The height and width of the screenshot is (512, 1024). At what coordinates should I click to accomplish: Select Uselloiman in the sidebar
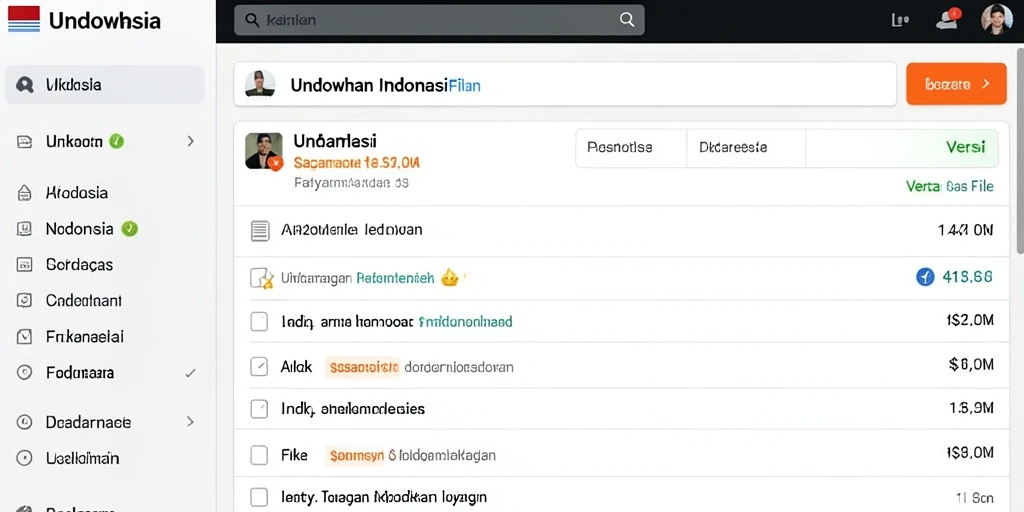coord(82,458)
